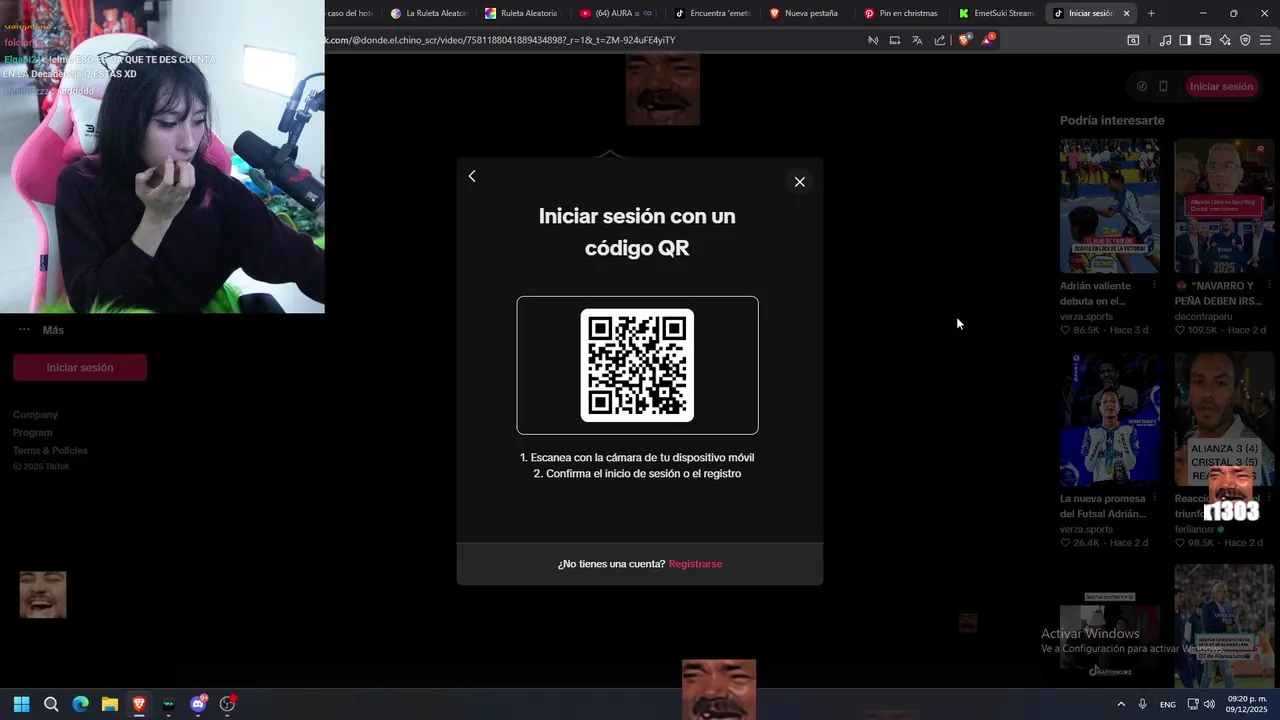The image size is (1280, 720).
Task: Open the Terms & Policies link
Action: coord(50,450)
